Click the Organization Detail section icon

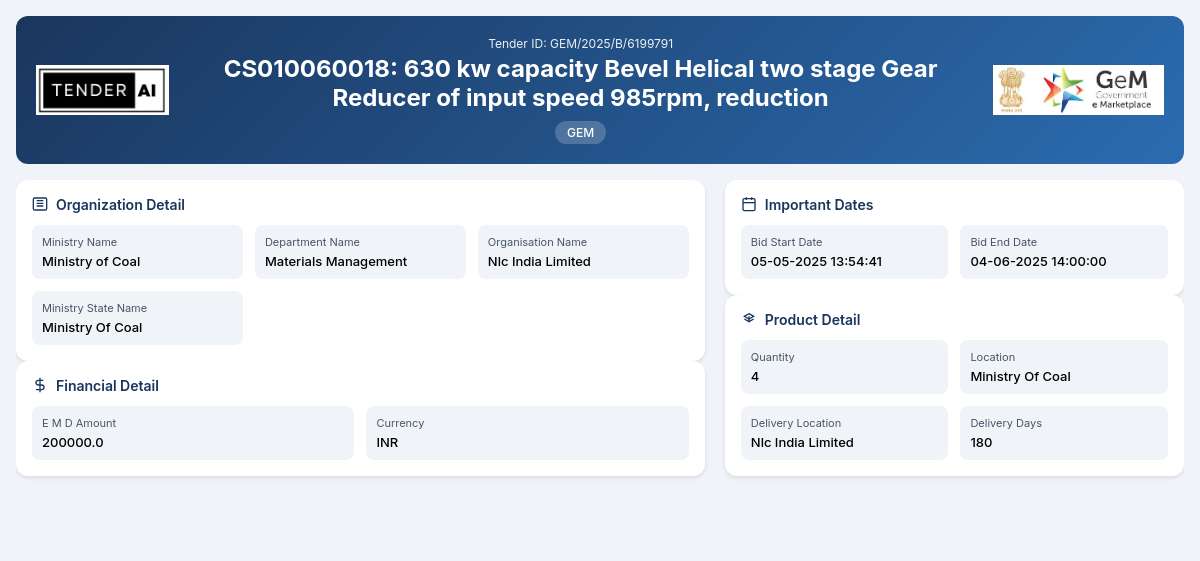(40, 204)
